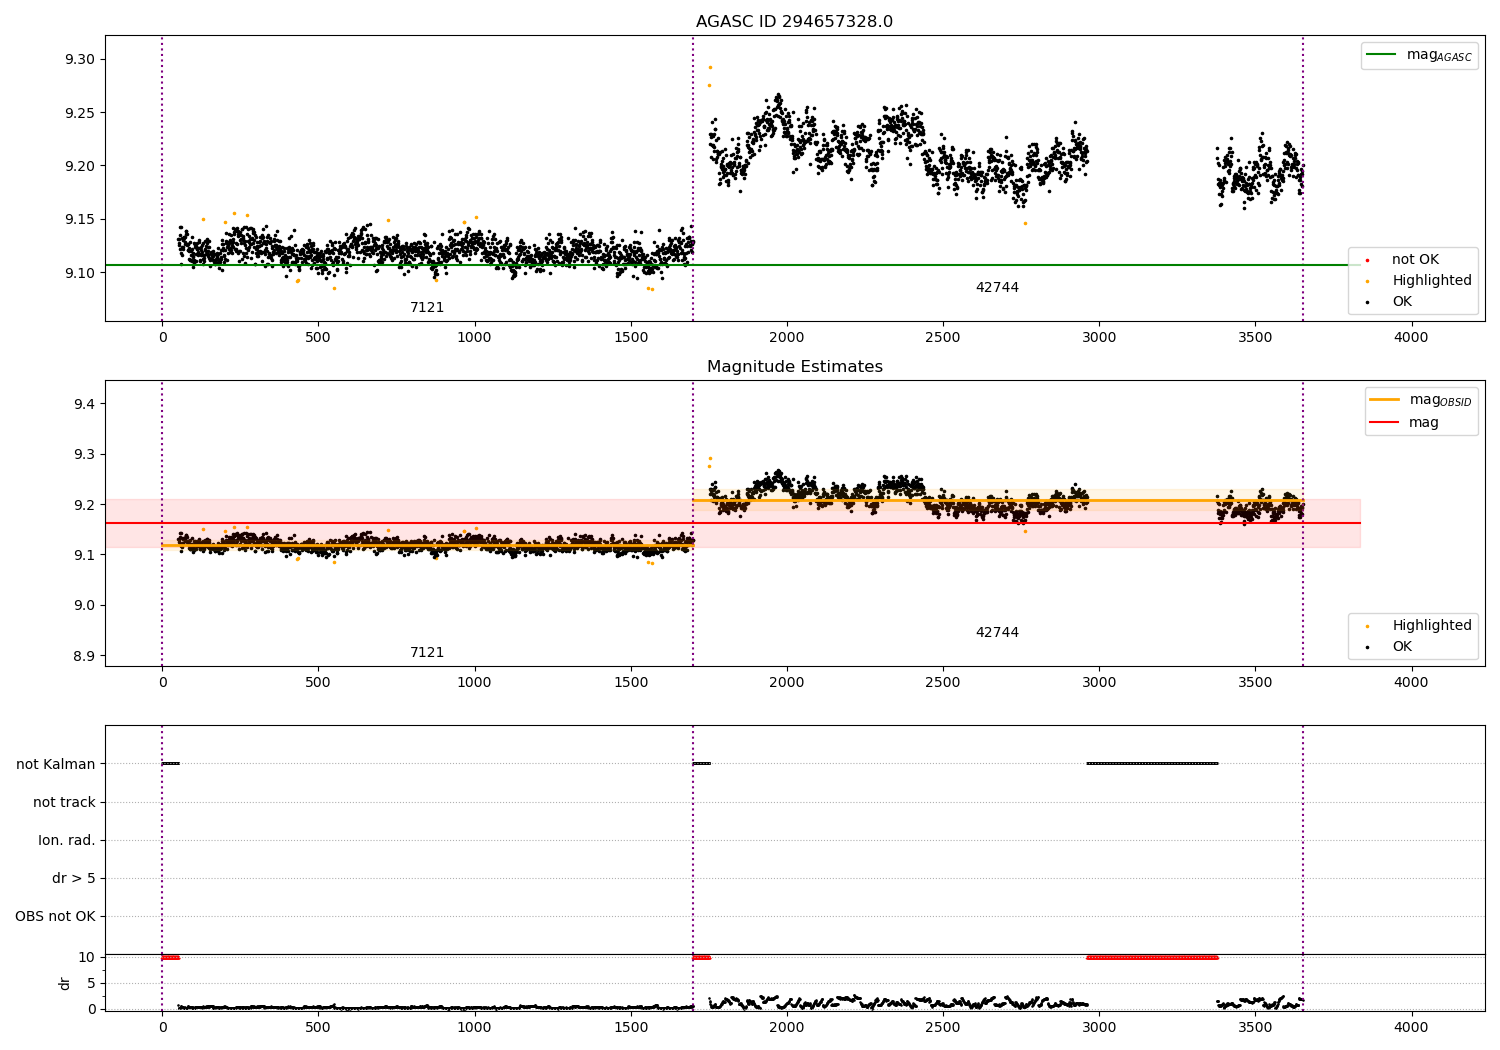Click 'Highlighted' legend entry in middle plot
The width and height of the screenshot is (1500, 1050).
[1420, 625]
